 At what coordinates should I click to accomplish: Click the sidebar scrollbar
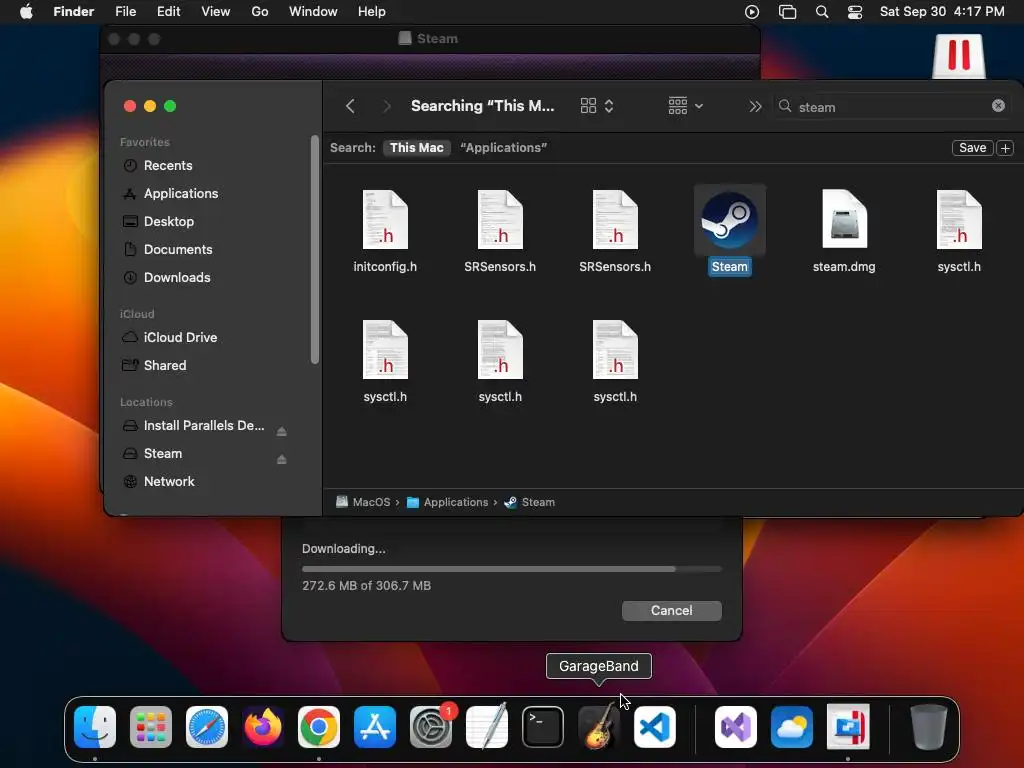coord(315,249)
